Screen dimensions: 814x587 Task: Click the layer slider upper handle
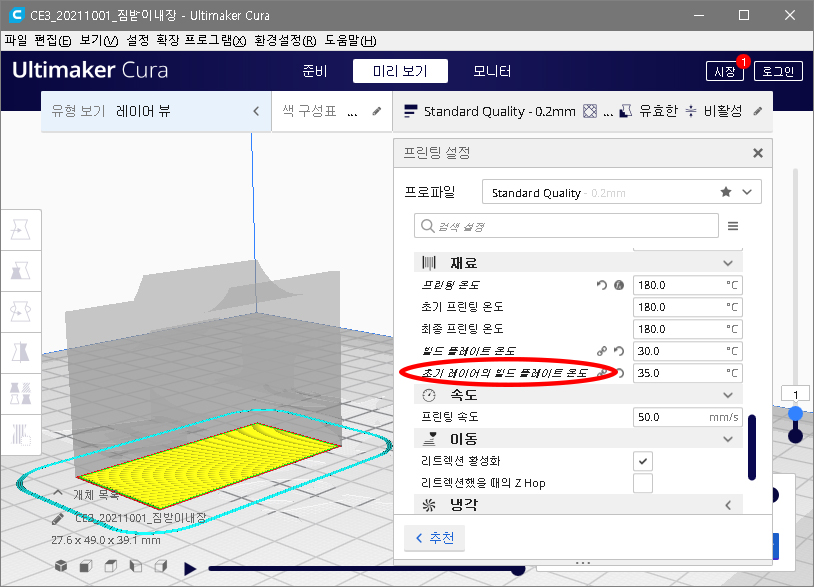(795, 414)
